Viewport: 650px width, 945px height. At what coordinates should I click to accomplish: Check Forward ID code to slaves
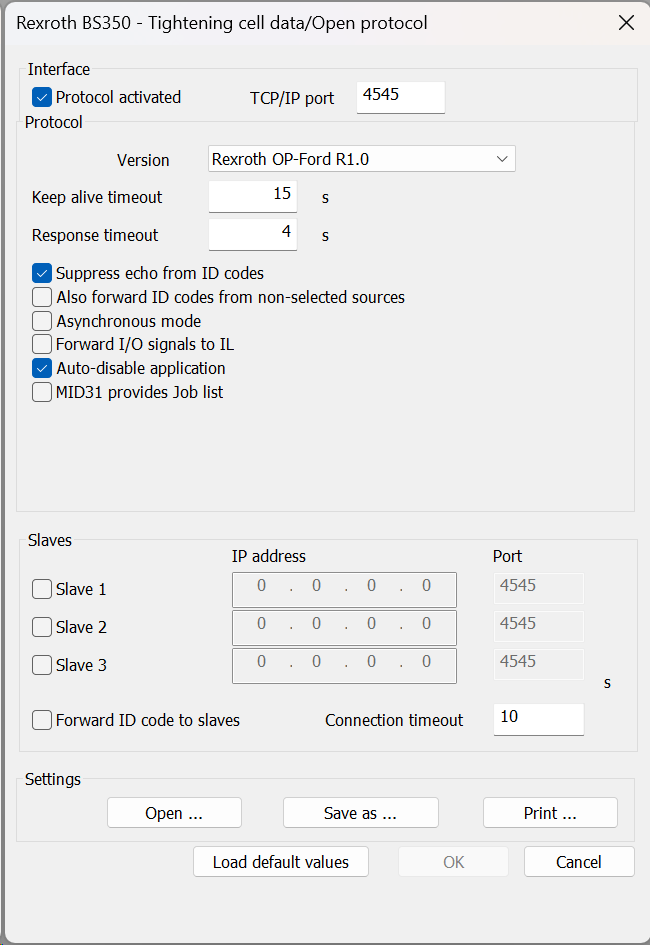point(42,720)
